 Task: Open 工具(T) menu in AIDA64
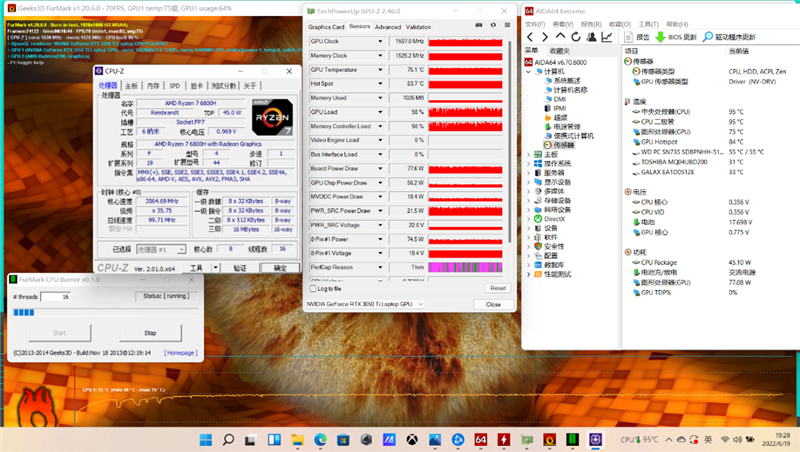(x=648, y=24)
